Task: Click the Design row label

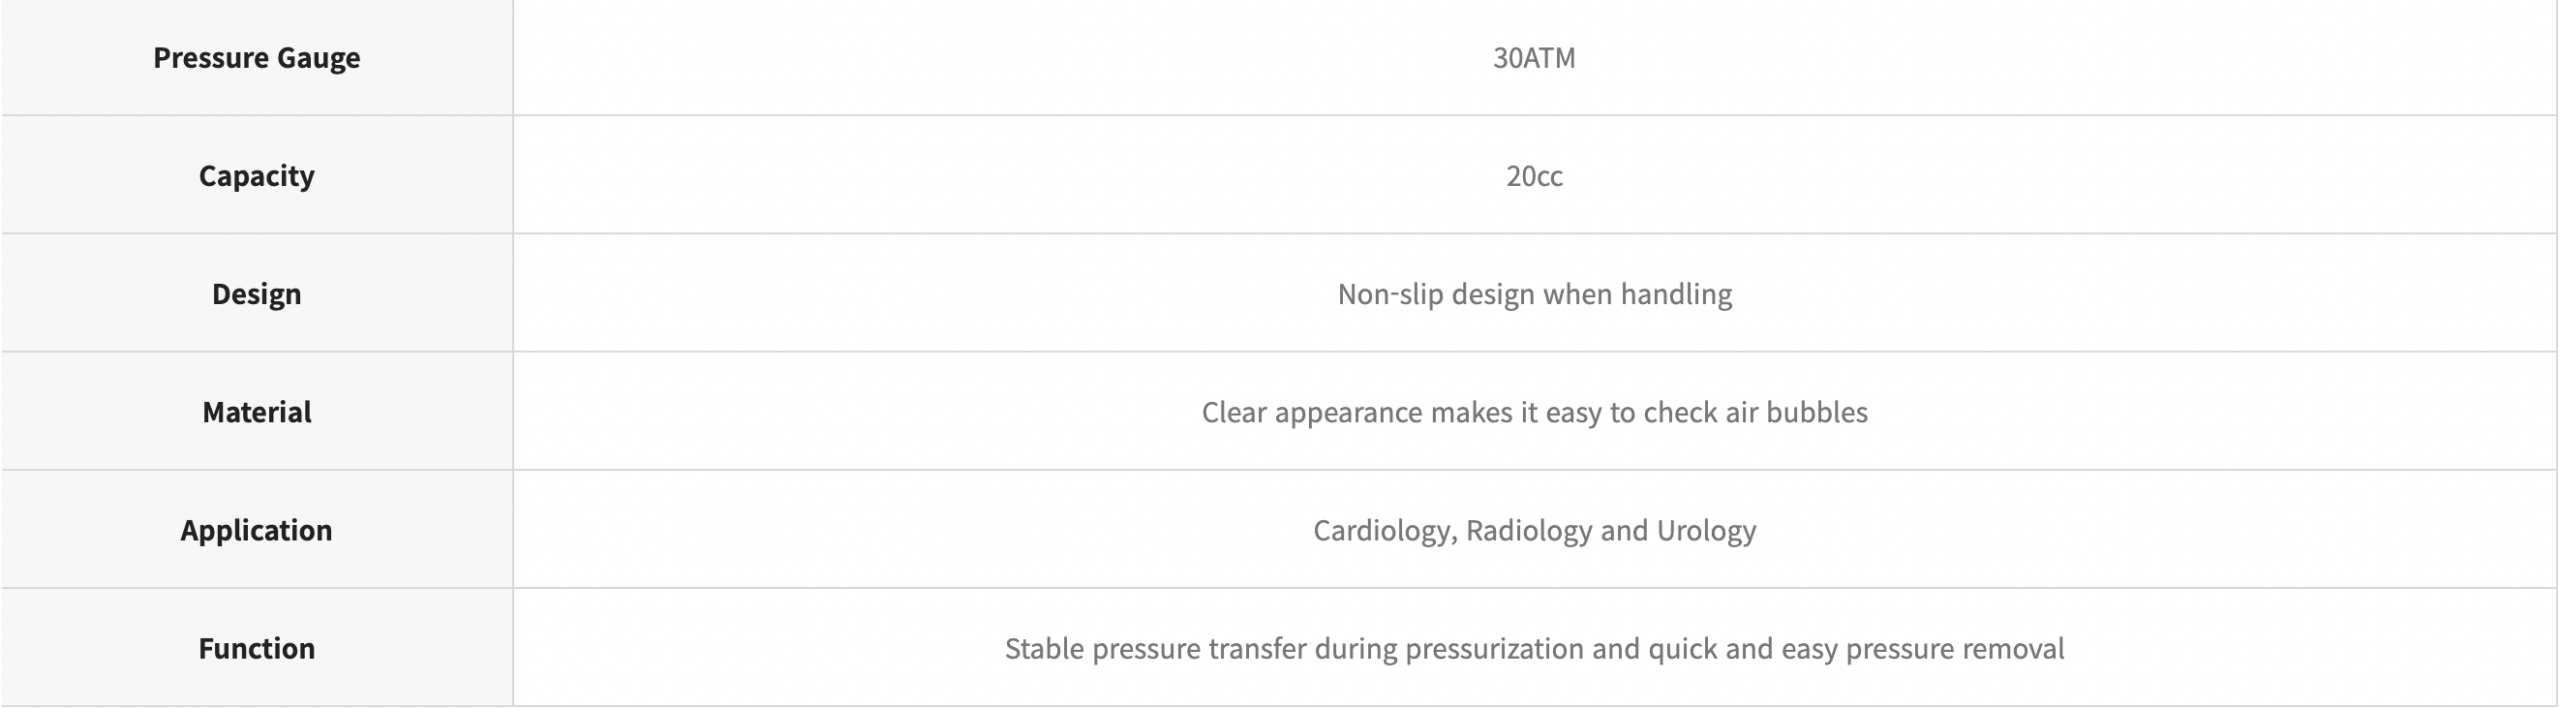Action: tap(256, 294)
